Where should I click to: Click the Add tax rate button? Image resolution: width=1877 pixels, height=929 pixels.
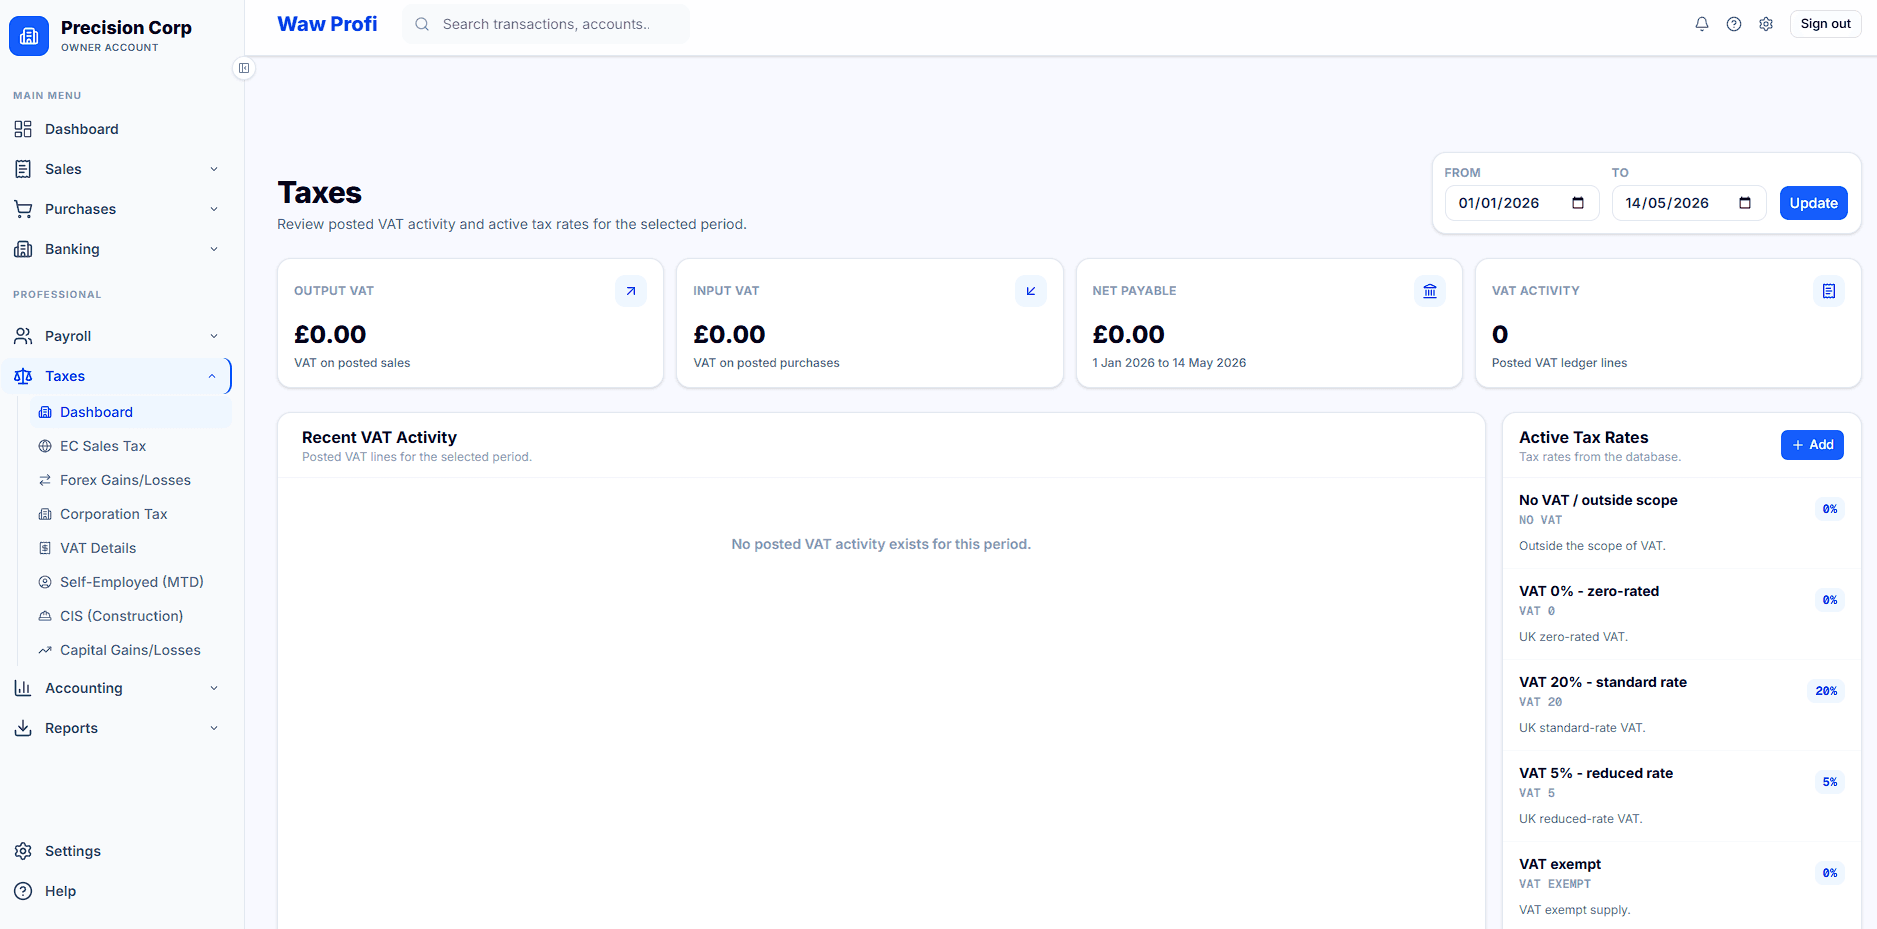click(x=1812, y=445)
